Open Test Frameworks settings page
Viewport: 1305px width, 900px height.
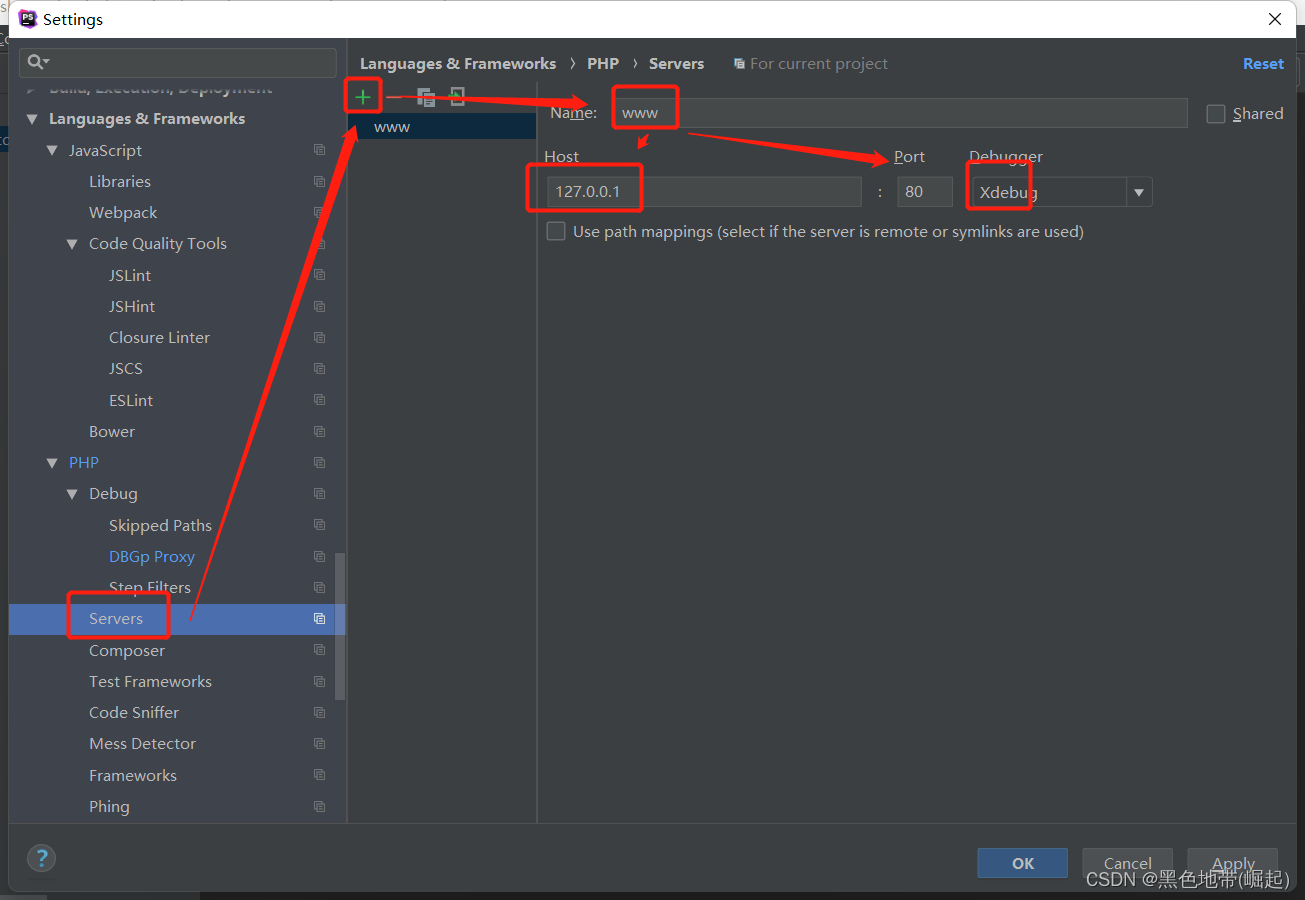(x=150, y=682)
